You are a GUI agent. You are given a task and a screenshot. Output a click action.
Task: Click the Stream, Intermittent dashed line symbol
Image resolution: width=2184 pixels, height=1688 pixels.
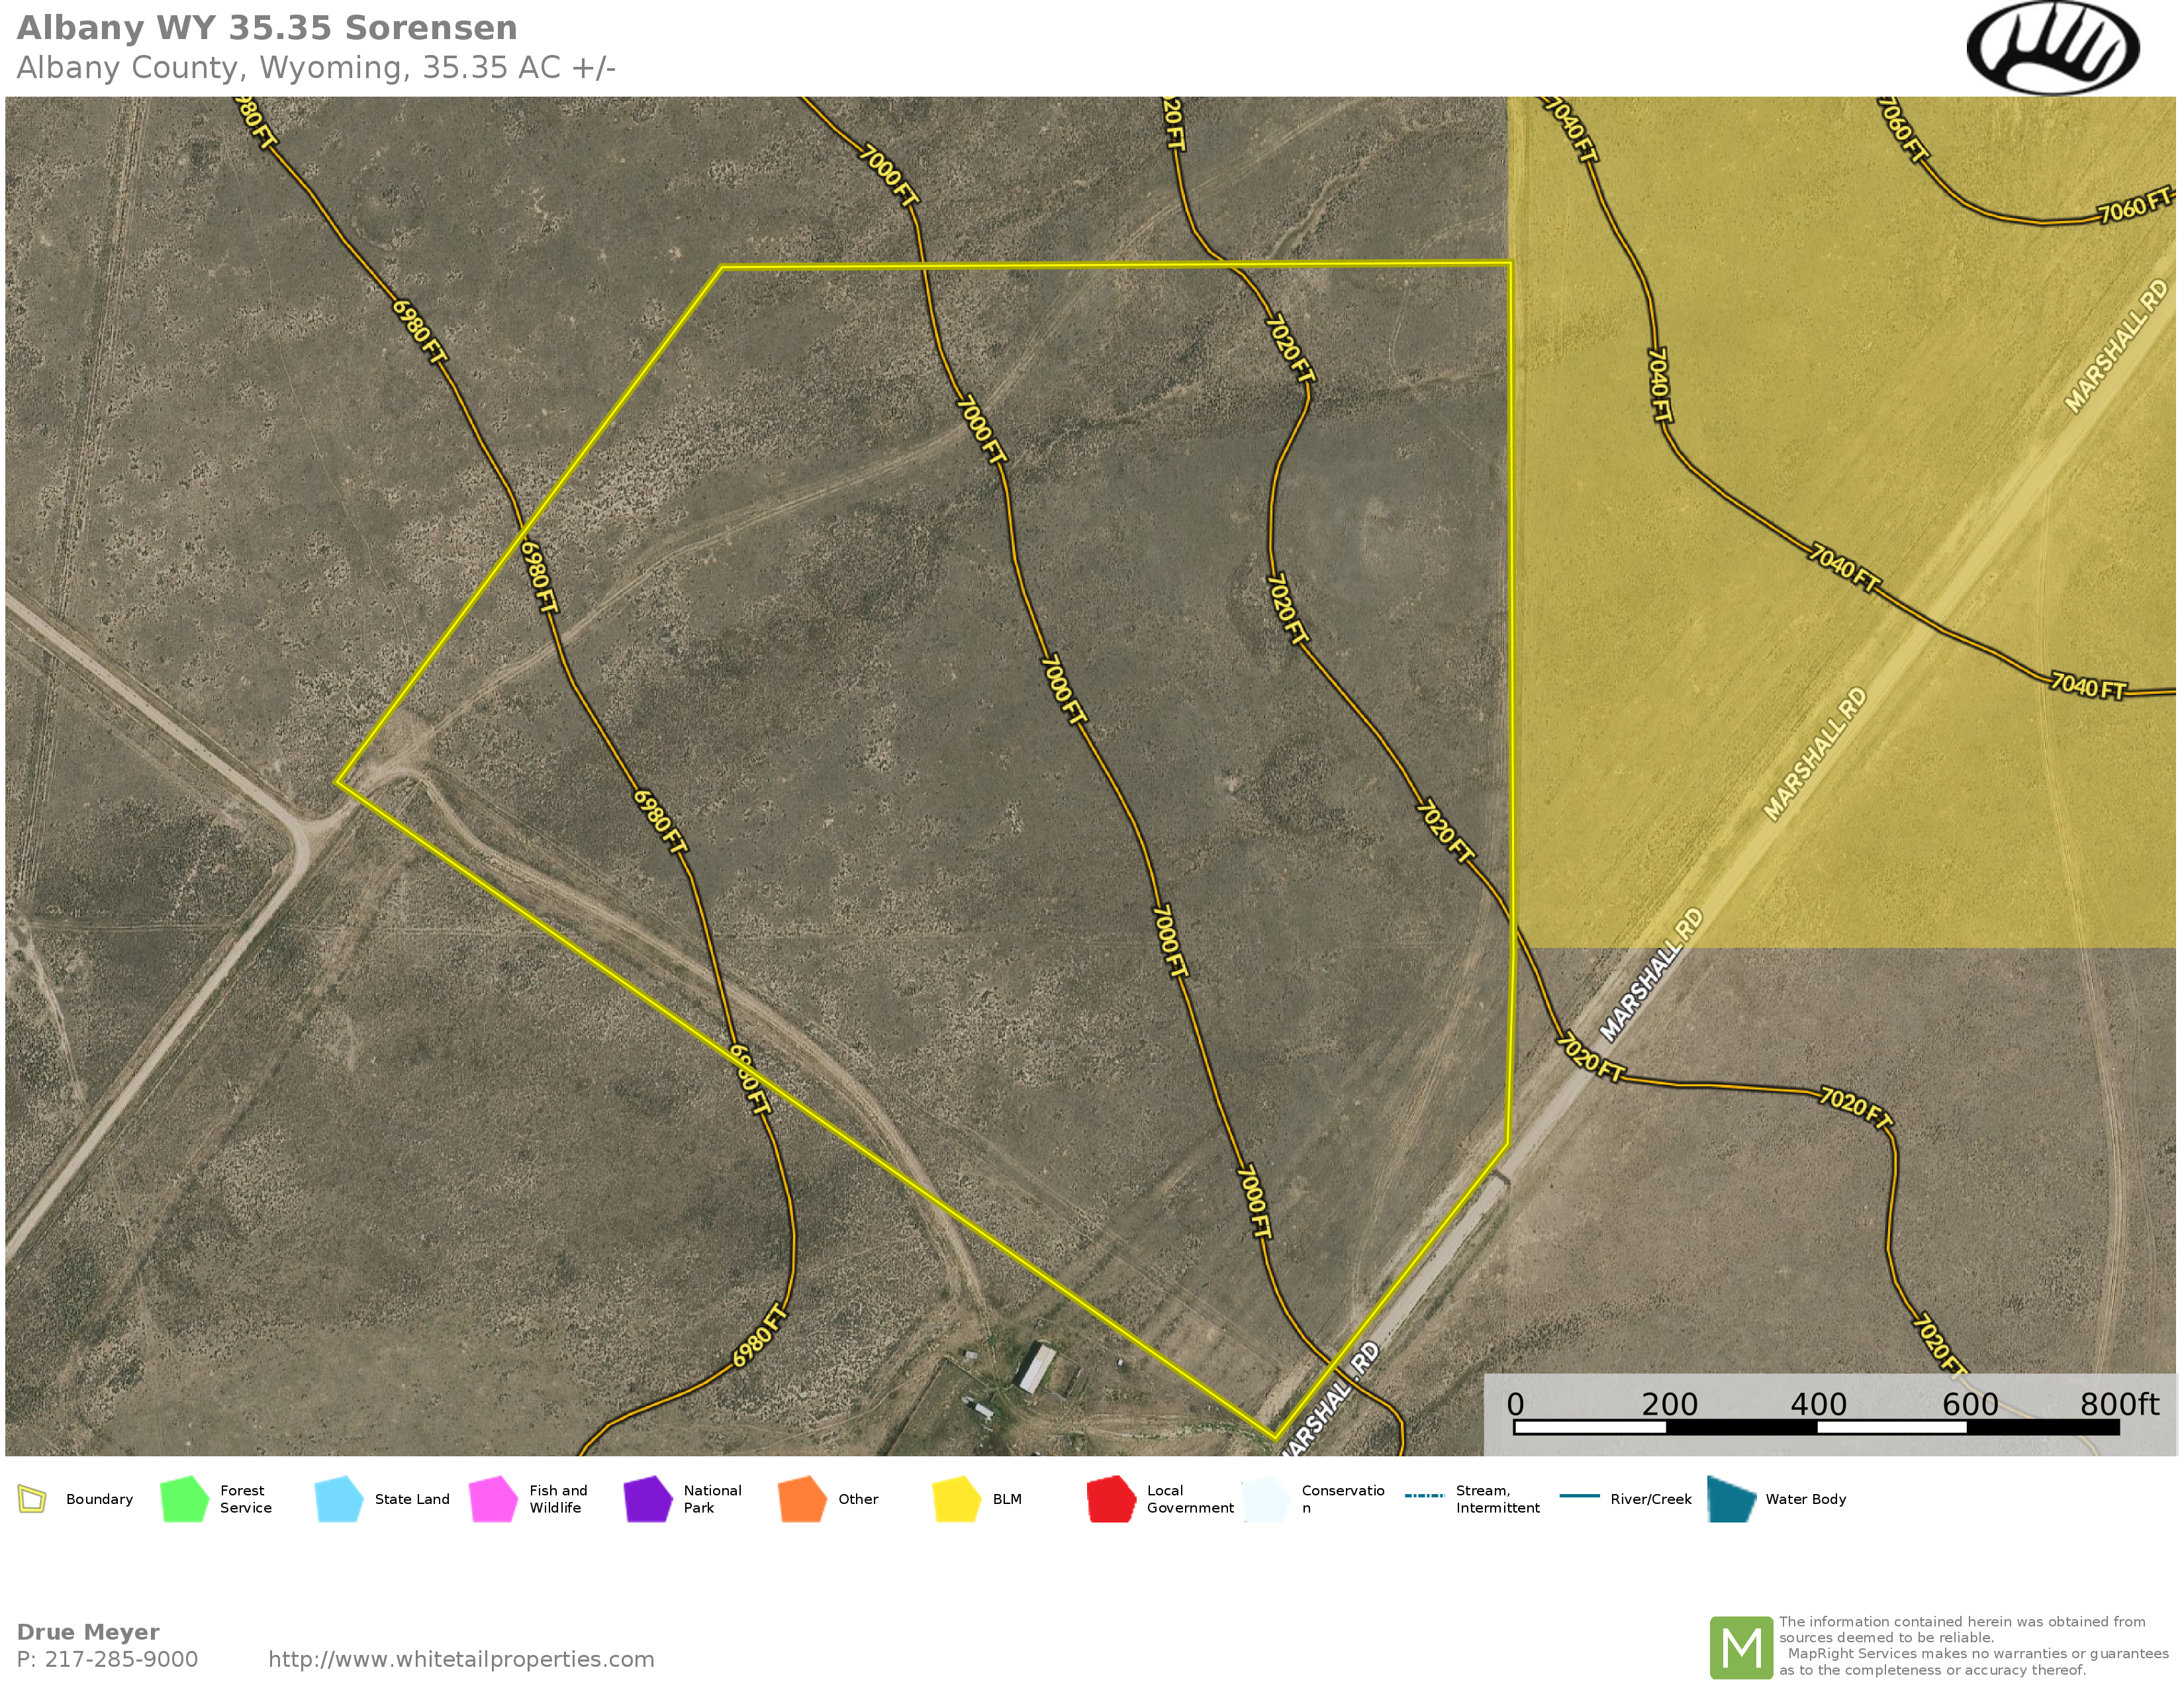point(1424,1496)
